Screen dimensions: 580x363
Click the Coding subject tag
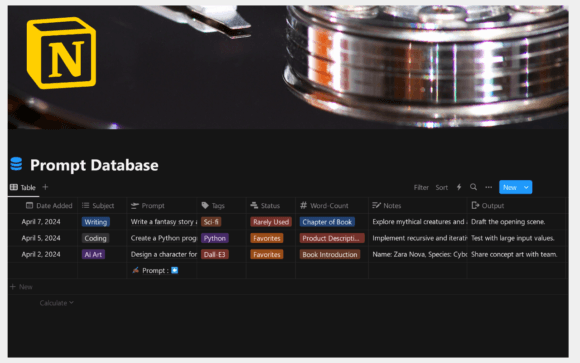pos(95,238)
